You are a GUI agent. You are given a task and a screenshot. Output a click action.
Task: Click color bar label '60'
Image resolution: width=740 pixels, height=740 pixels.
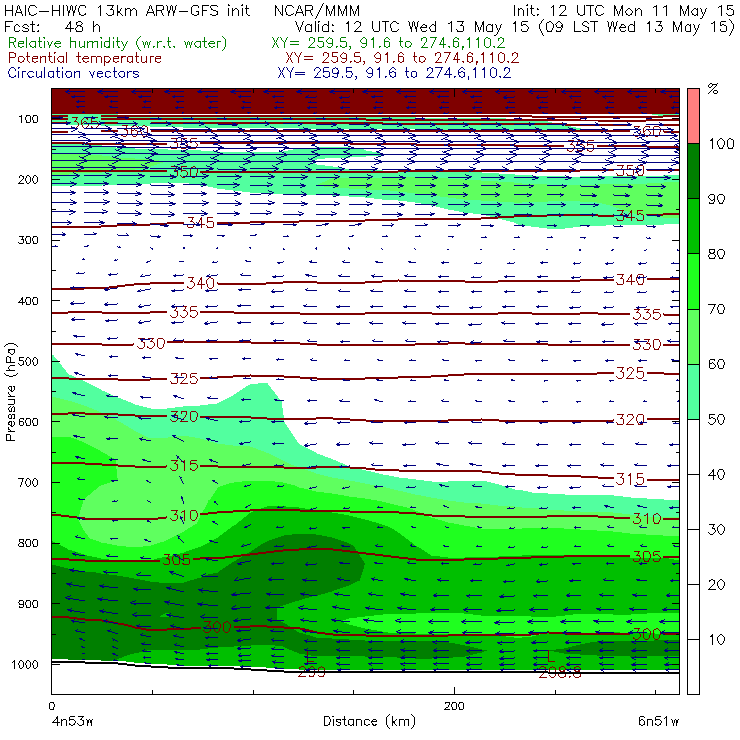tap(716, 364)
